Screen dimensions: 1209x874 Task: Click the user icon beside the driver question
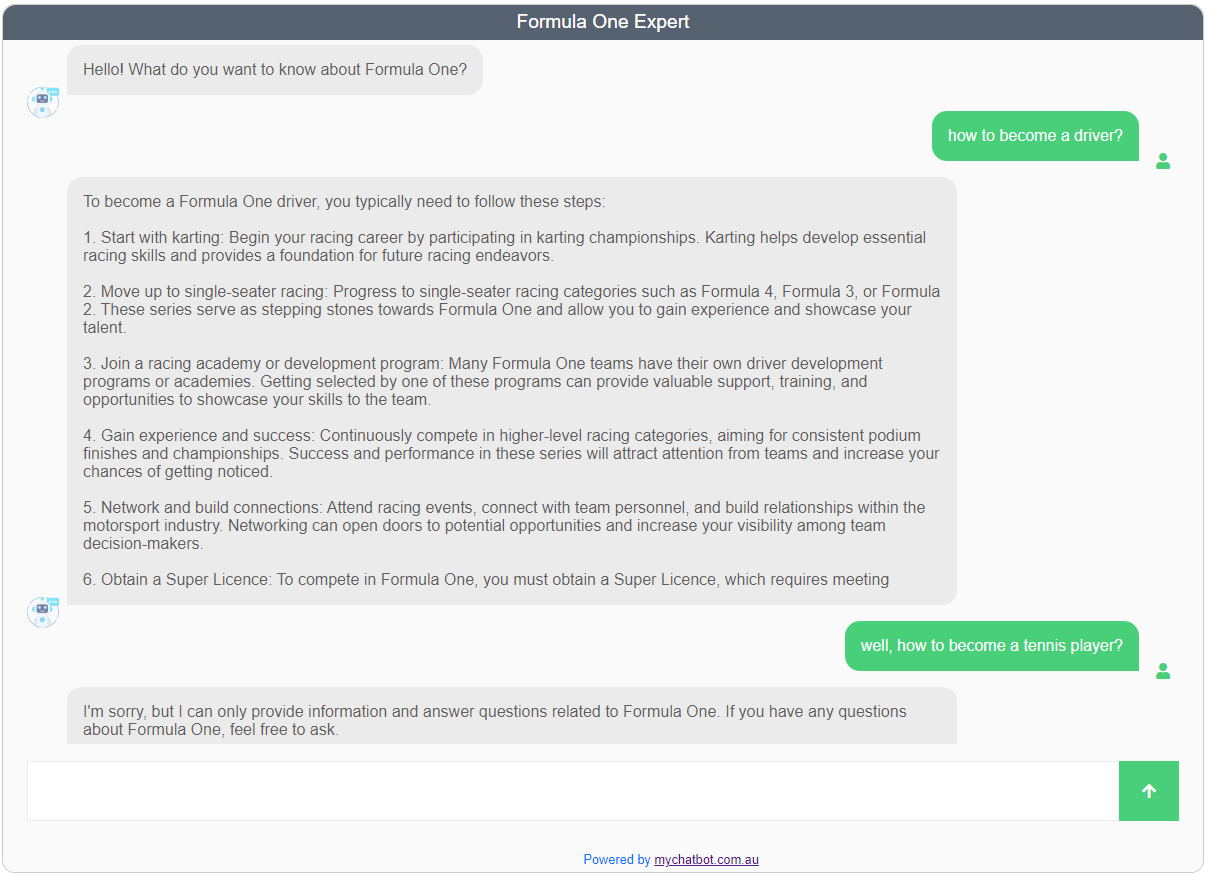pyautogui.click(x=1163, y=161)
